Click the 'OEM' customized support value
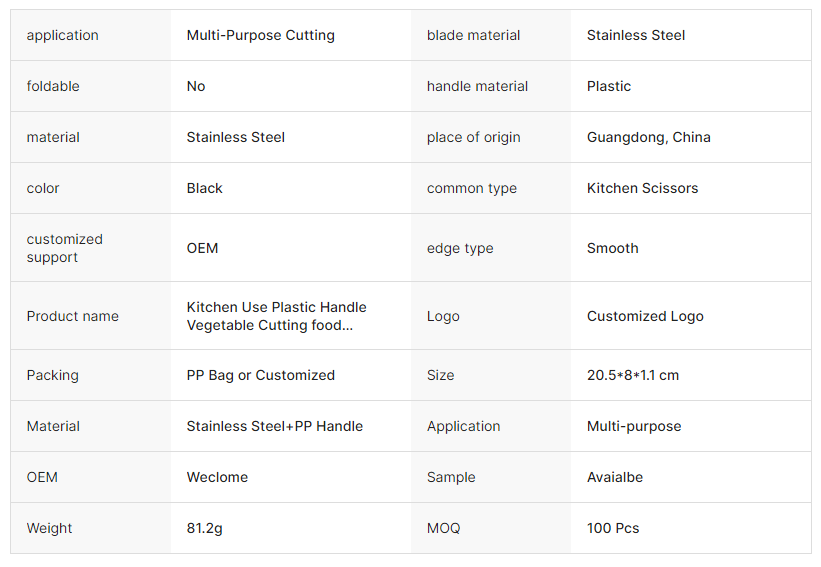821x567 pixels. 202,248
